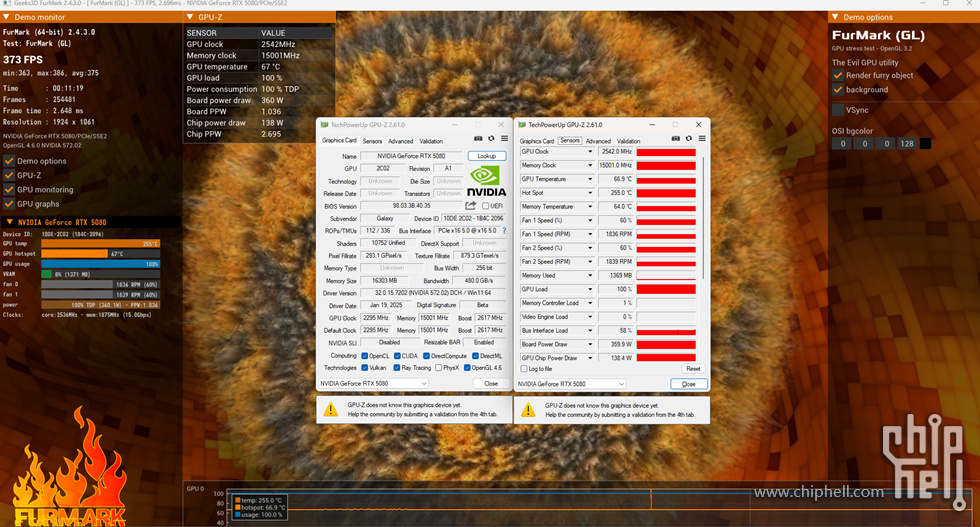
Task: Toggle the GPU graphs checkbox
Action: [x=9, y=204]
